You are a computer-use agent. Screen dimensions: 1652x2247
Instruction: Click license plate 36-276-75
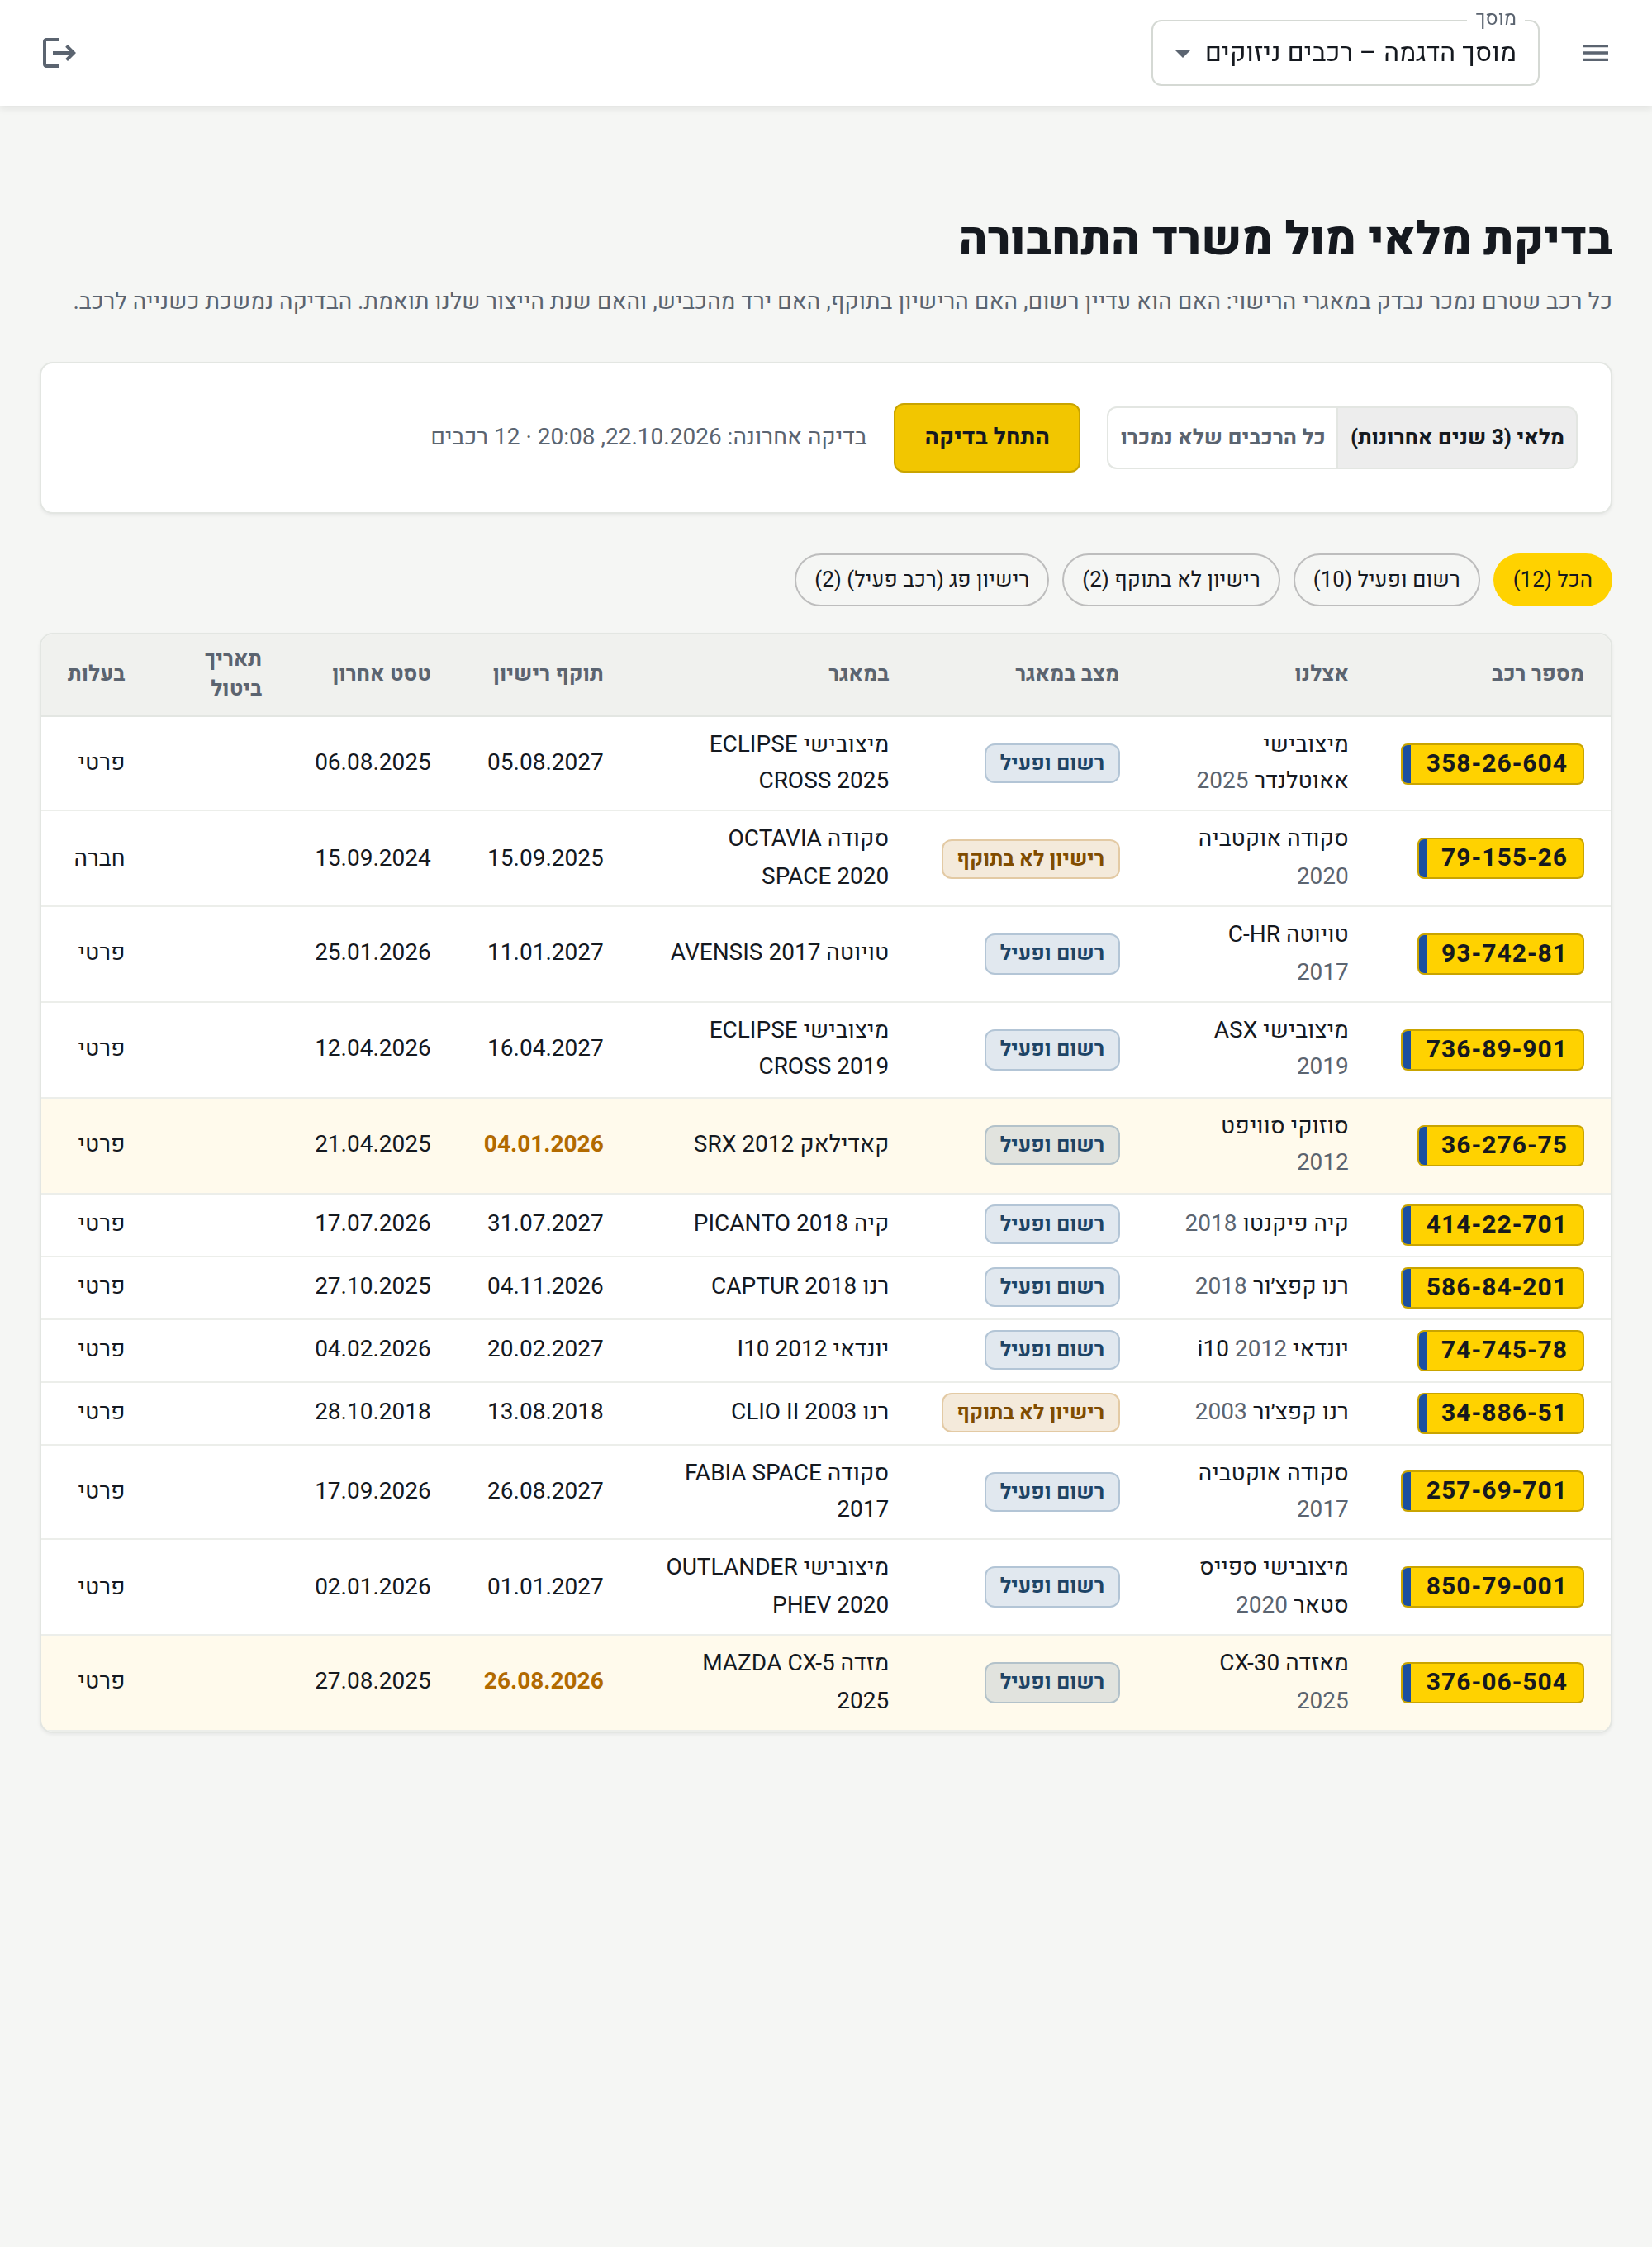(1500, 1145)
